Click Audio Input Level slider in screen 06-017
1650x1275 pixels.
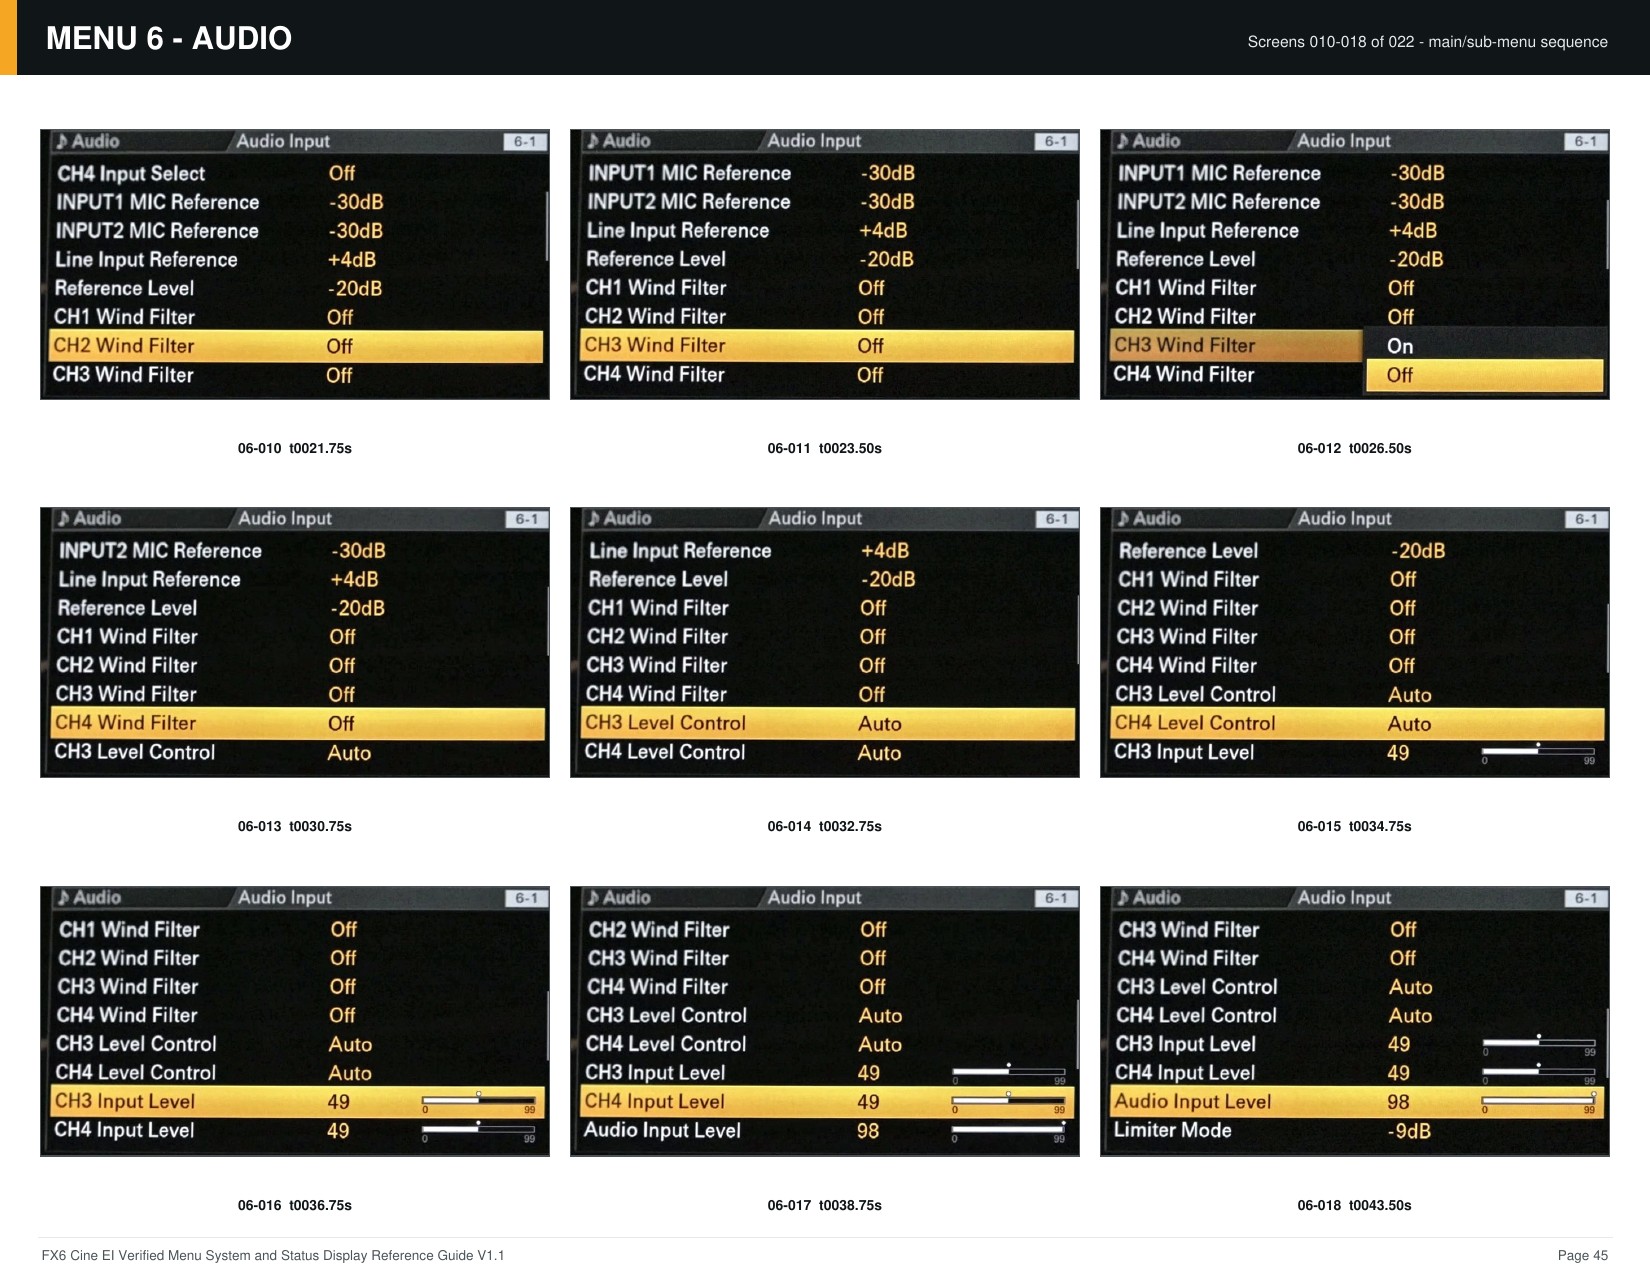pyautogui.click(x=1008, y=1130)
